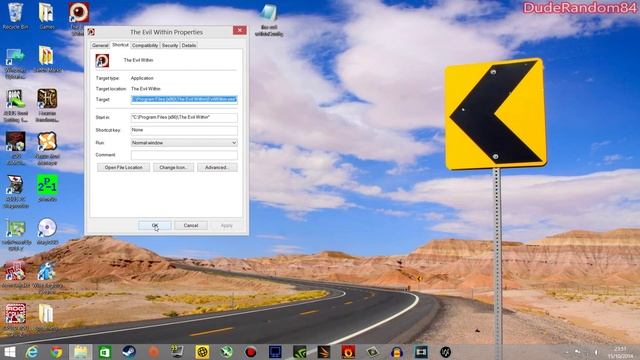Launch Google Chrome from taskbar
Image resolution: width=640 pixels, height=360 pixels.
[56, 352]
